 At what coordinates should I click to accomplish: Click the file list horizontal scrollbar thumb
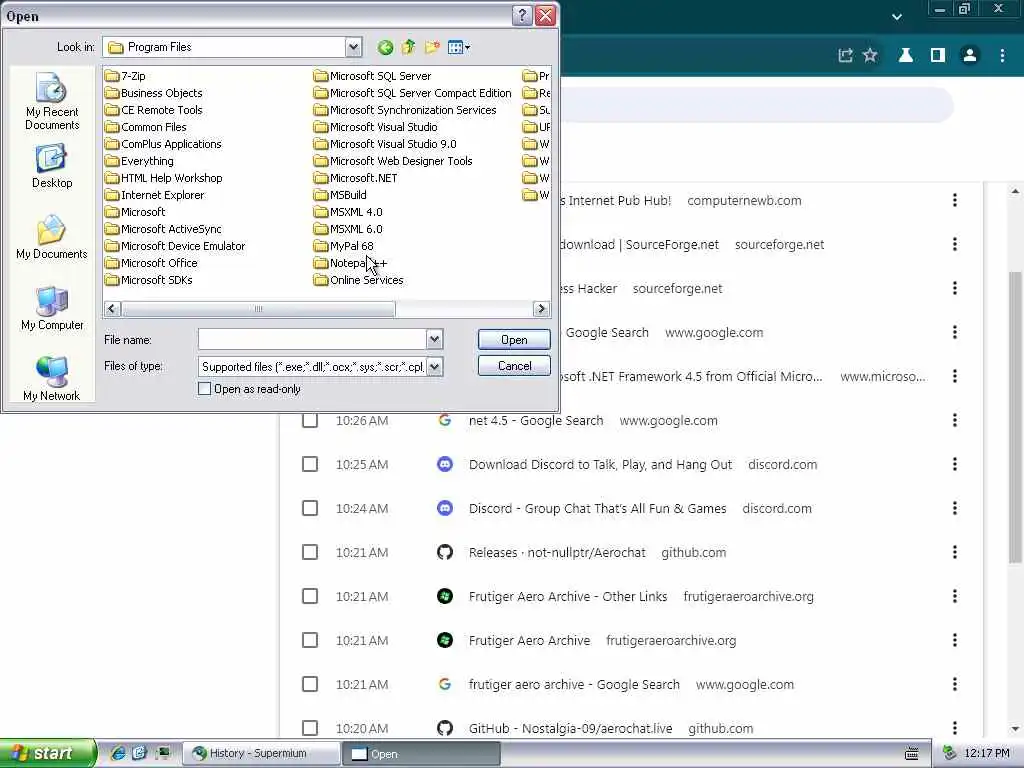pos(259,308)
